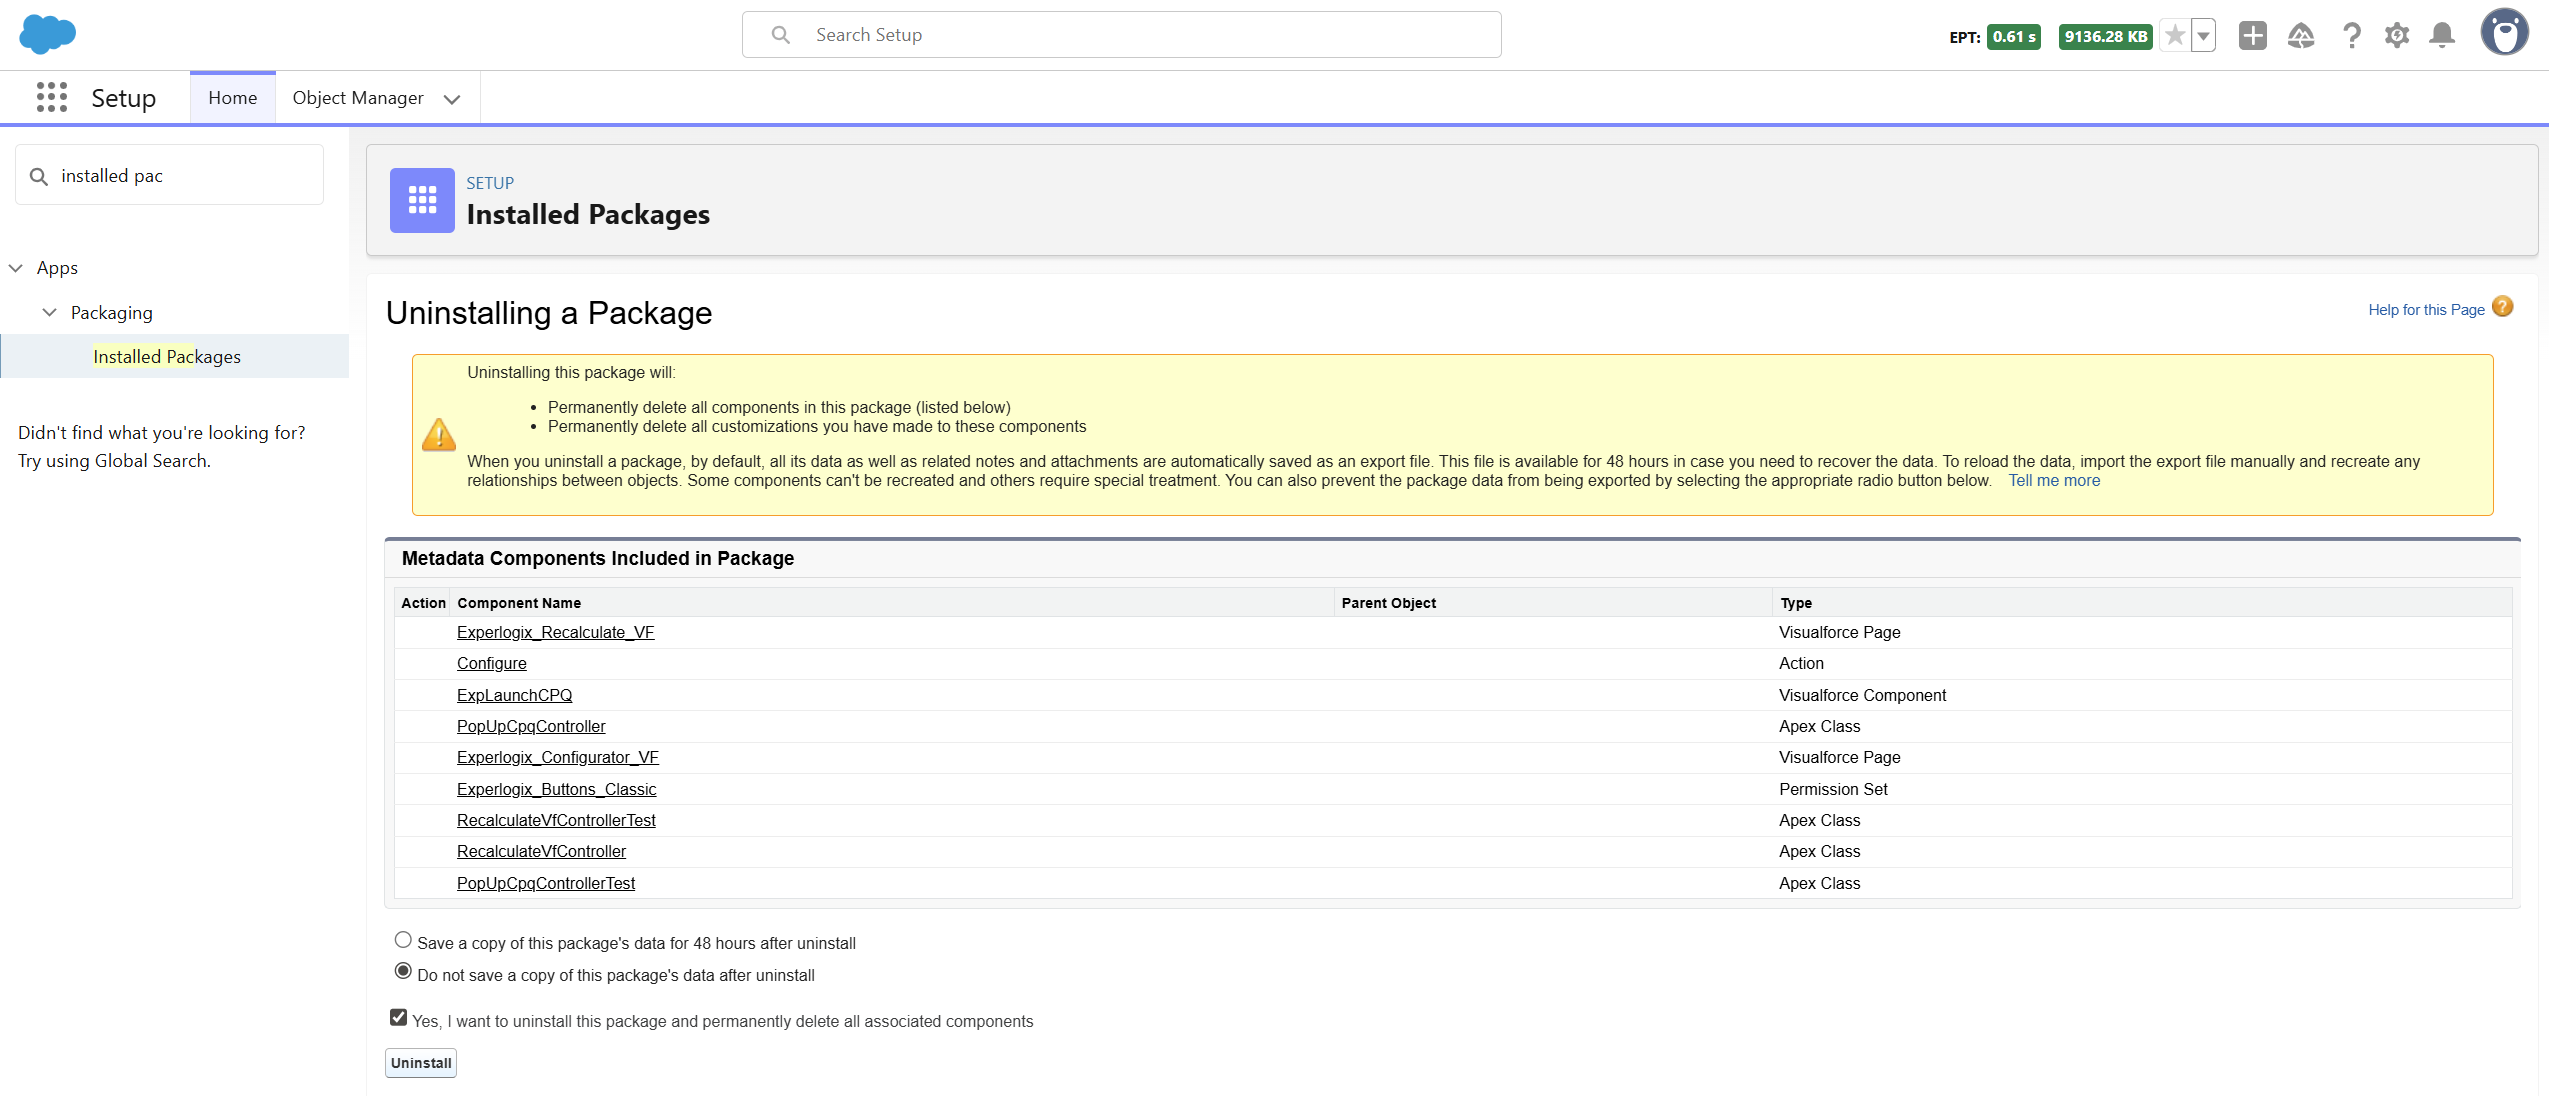Click the magnifier icon in Quick Find
The height and width of the screenshot is (1096, 2549).
point(39,176)
